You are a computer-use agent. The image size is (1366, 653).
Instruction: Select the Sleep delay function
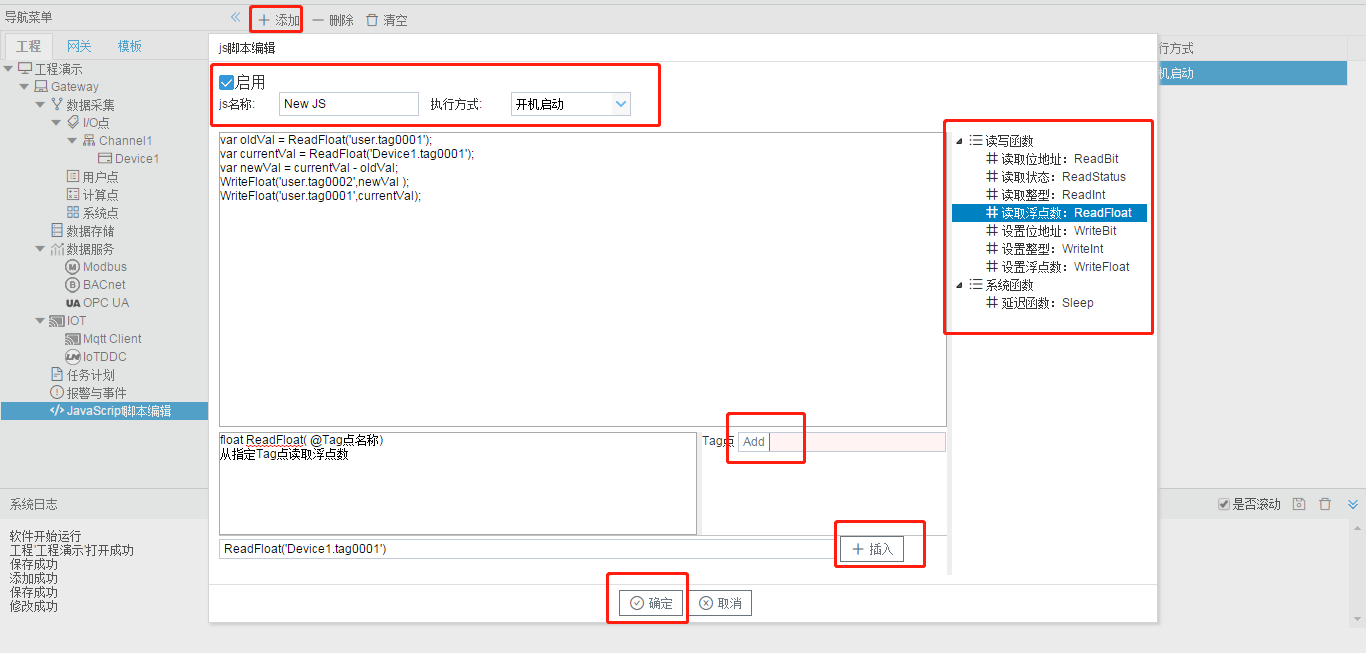pyautogui.click(x=1040, y=303)
